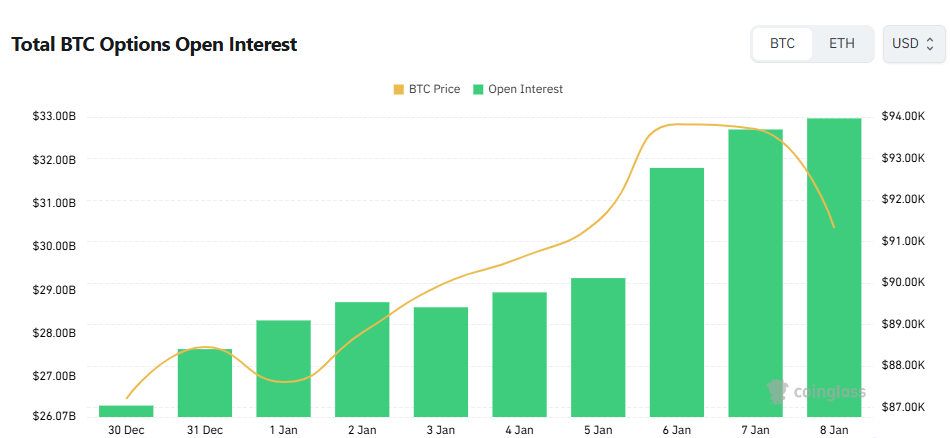
Task: Click the coinglass watermark logo icon
Action: [x=775, y=391]
